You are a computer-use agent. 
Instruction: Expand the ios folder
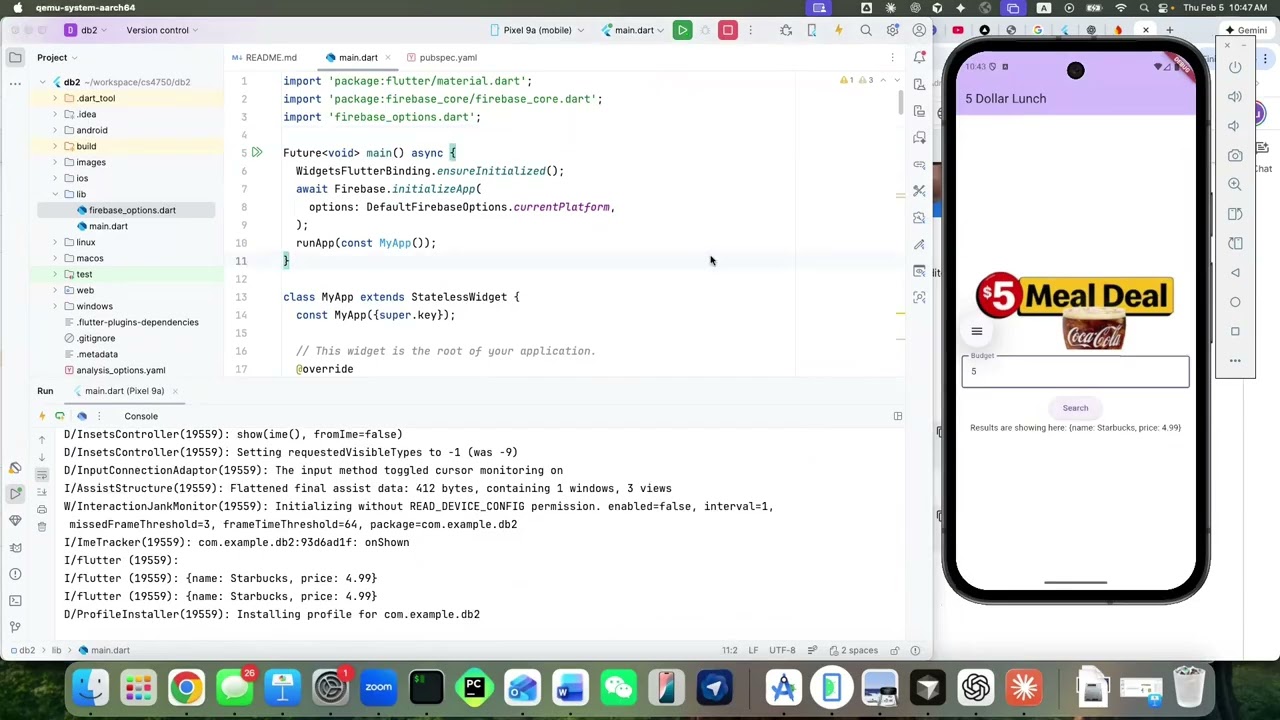pos(55,178)
